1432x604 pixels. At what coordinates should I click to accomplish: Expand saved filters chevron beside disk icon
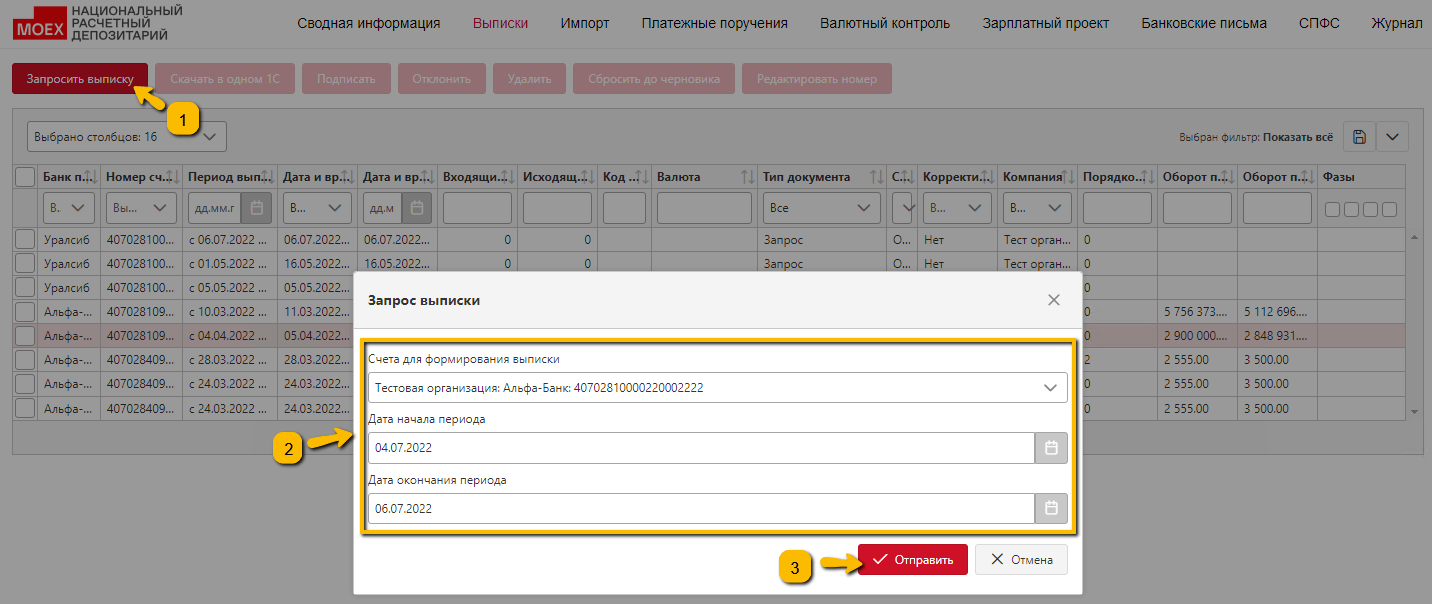tap(1392, 137)
